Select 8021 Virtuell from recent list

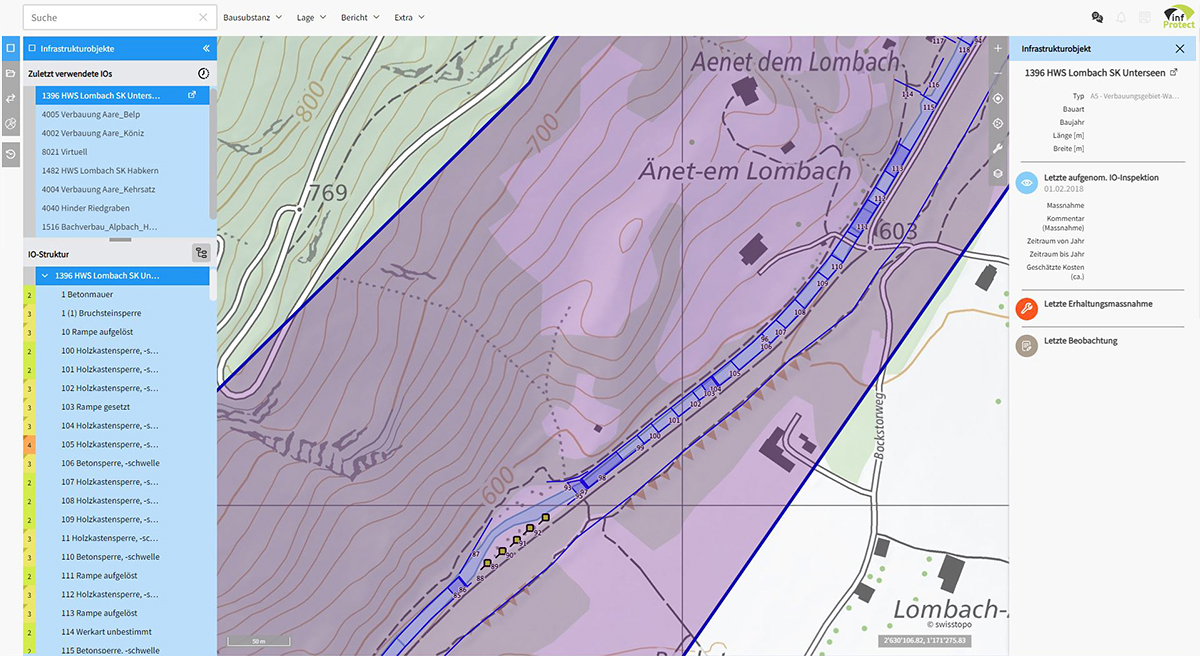(x=122, y=152)
